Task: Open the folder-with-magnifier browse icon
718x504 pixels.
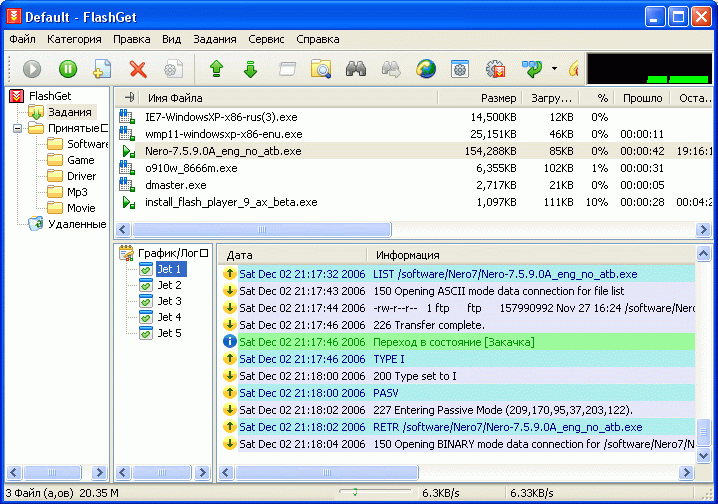Action: click(x=321, y=69)
